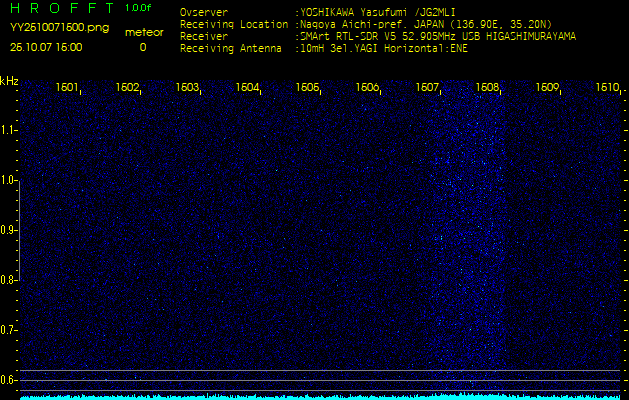Click observer name YOSHIKAWA Yasufumi /JG2MLI
The width and height of the screenshot is (629, 400).
tap(377, 13)
